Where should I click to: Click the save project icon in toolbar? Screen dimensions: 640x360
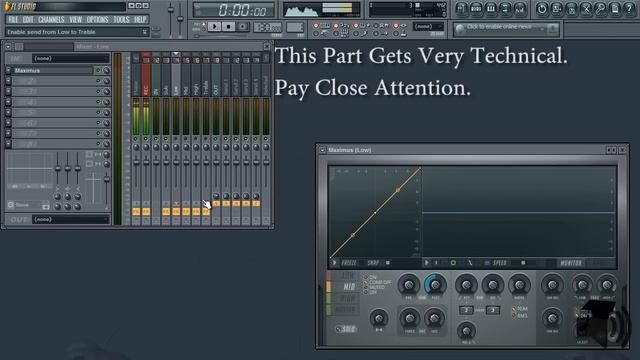[x=556, y=9]
